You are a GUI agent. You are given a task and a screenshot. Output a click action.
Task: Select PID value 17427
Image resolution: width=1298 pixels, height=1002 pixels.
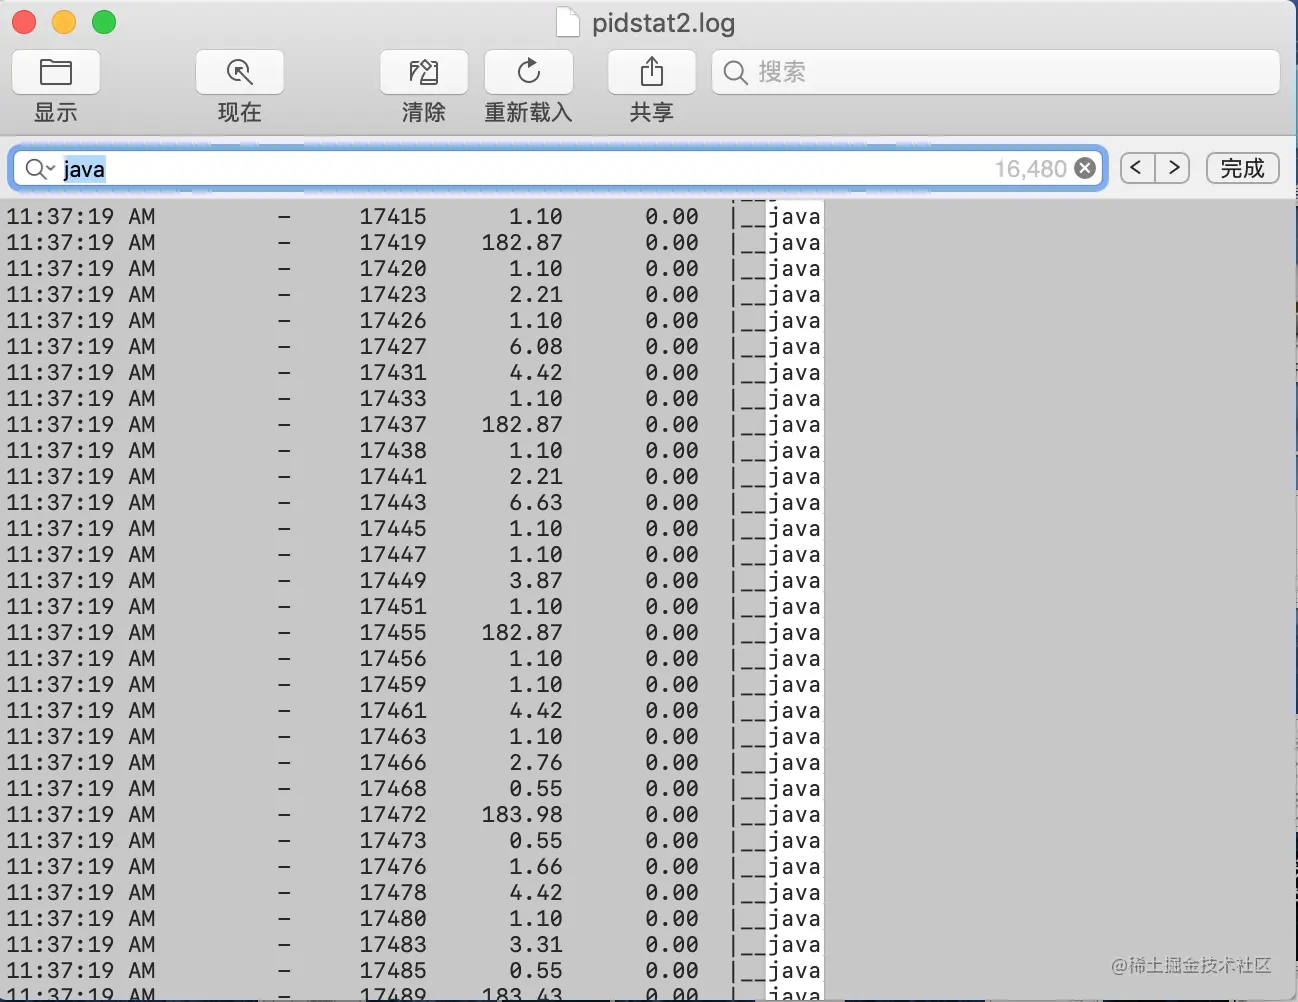[x=393, y=346]
